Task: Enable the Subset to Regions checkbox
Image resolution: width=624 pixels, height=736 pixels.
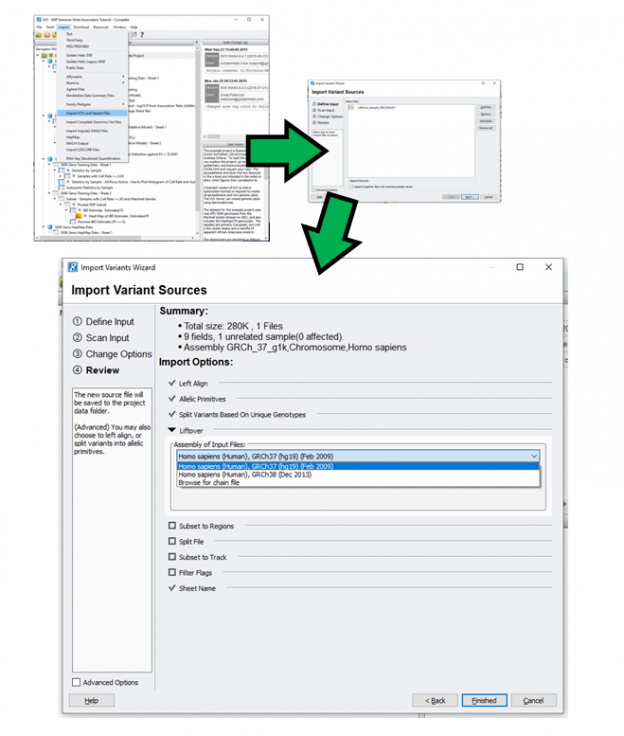Action: pos(172,526)
